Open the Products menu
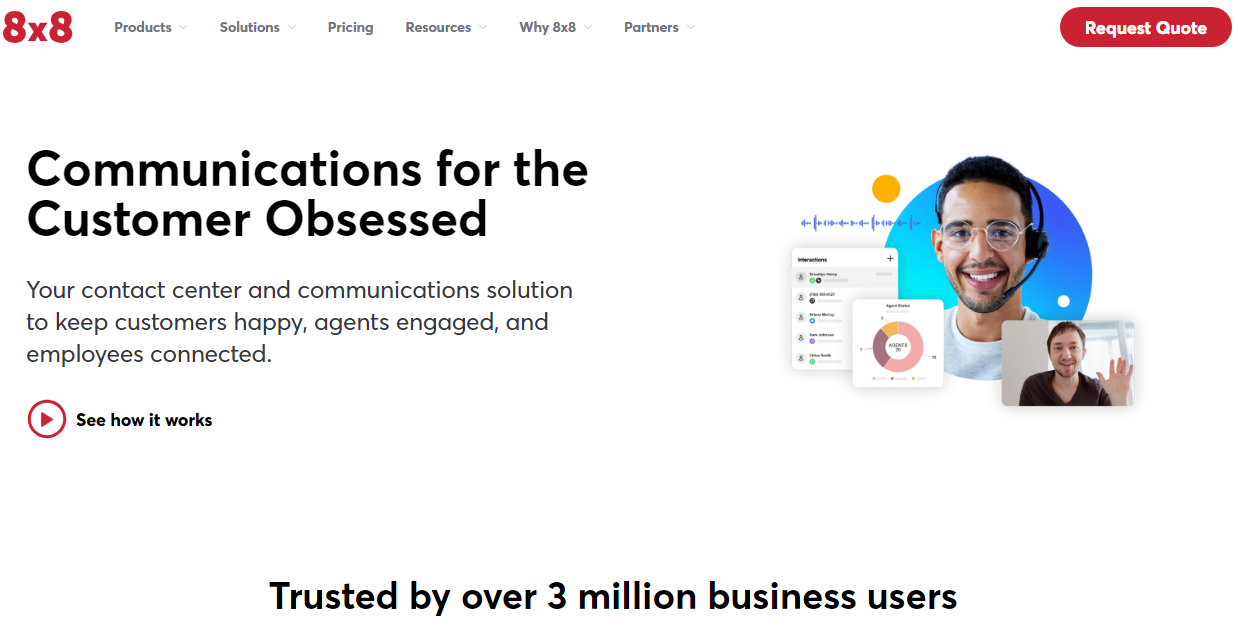The width and height of the screenshot is (1238, 632). click(143, 27)
